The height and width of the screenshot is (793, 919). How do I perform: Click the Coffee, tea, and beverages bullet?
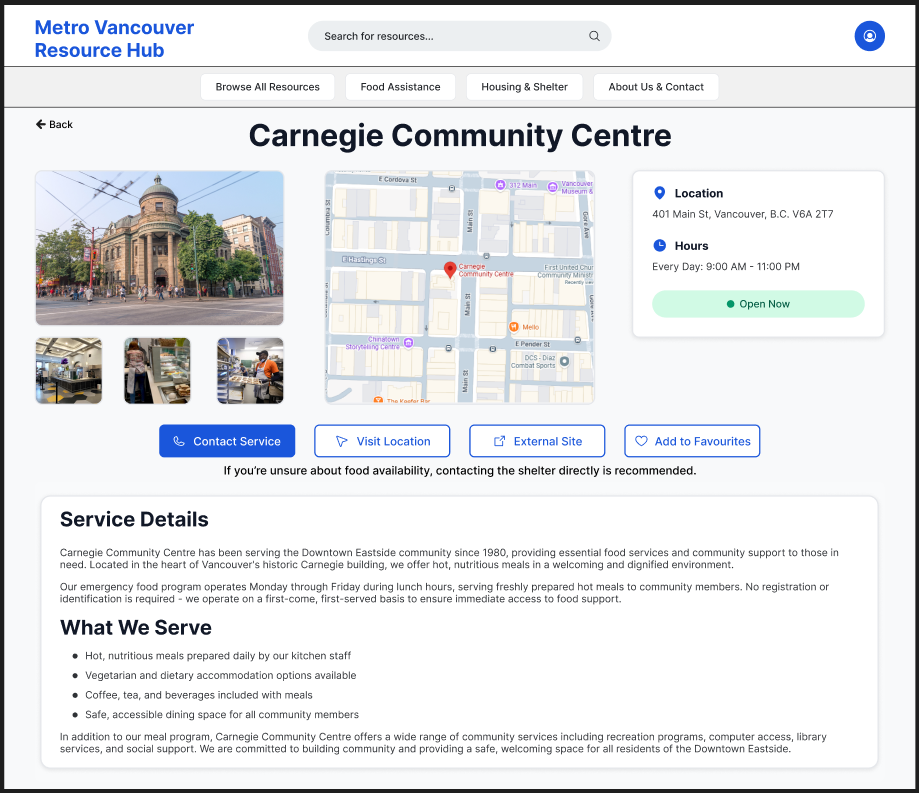[x=199, y=695]
